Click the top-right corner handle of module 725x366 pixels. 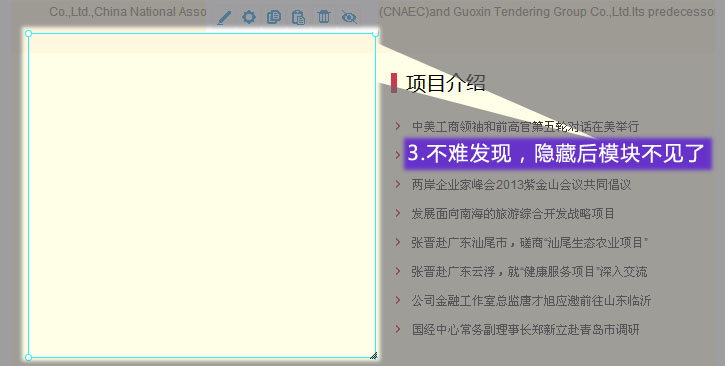pos(375,33)
